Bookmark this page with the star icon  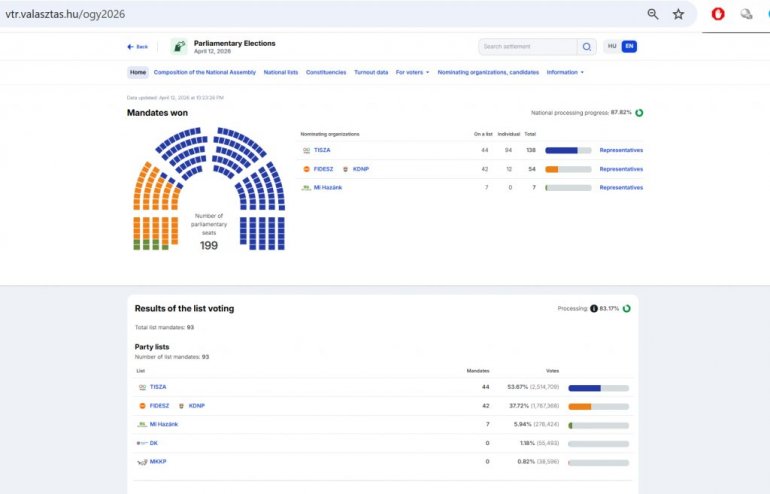[679, 14]
